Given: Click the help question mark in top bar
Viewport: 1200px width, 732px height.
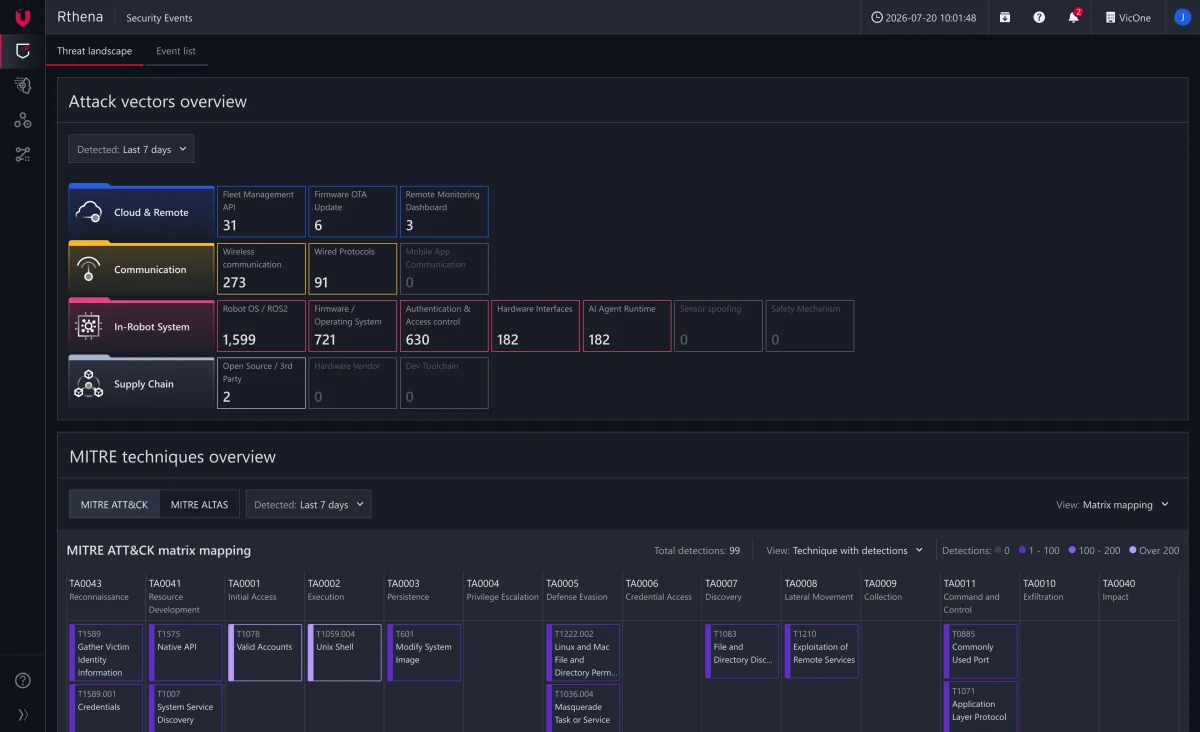Looking at the screenshot, I should pos(1039,17).
